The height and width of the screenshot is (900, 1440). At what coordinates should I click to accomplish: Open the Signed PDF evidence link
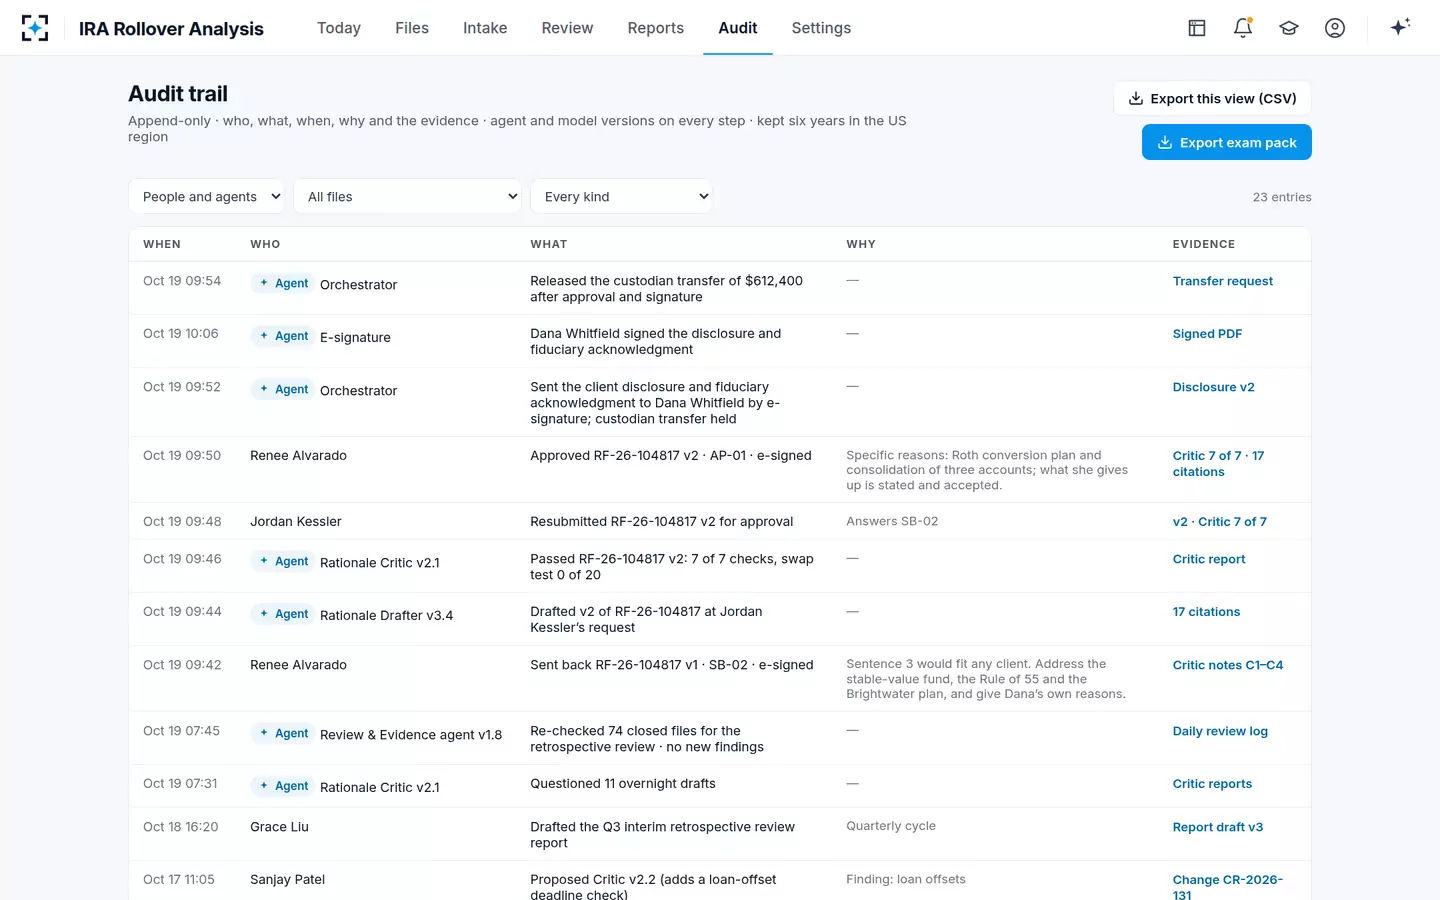click(x=1208, y=334)
